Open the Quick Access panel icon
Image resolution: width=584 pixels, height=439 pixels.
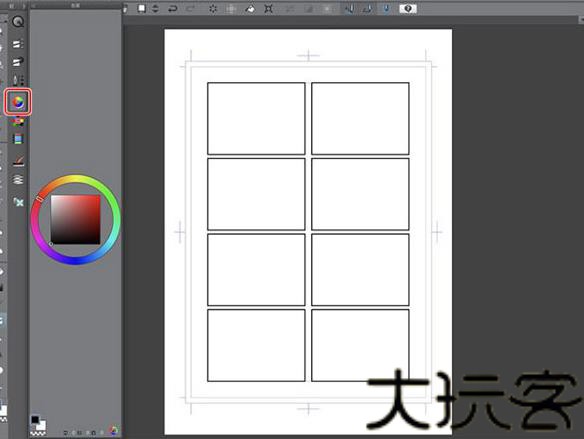tap(18, 22)
